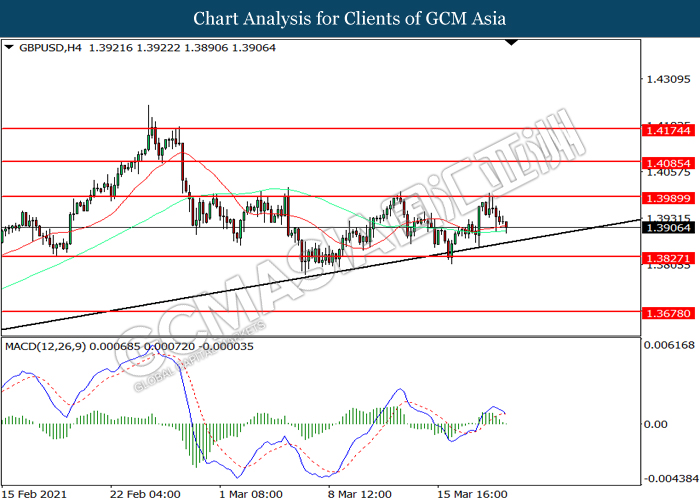Viewport: 700px width, 500px height.
Task: Click the current price 1.39064 black label
Action: pyautogui.click(x=668, y=228)
